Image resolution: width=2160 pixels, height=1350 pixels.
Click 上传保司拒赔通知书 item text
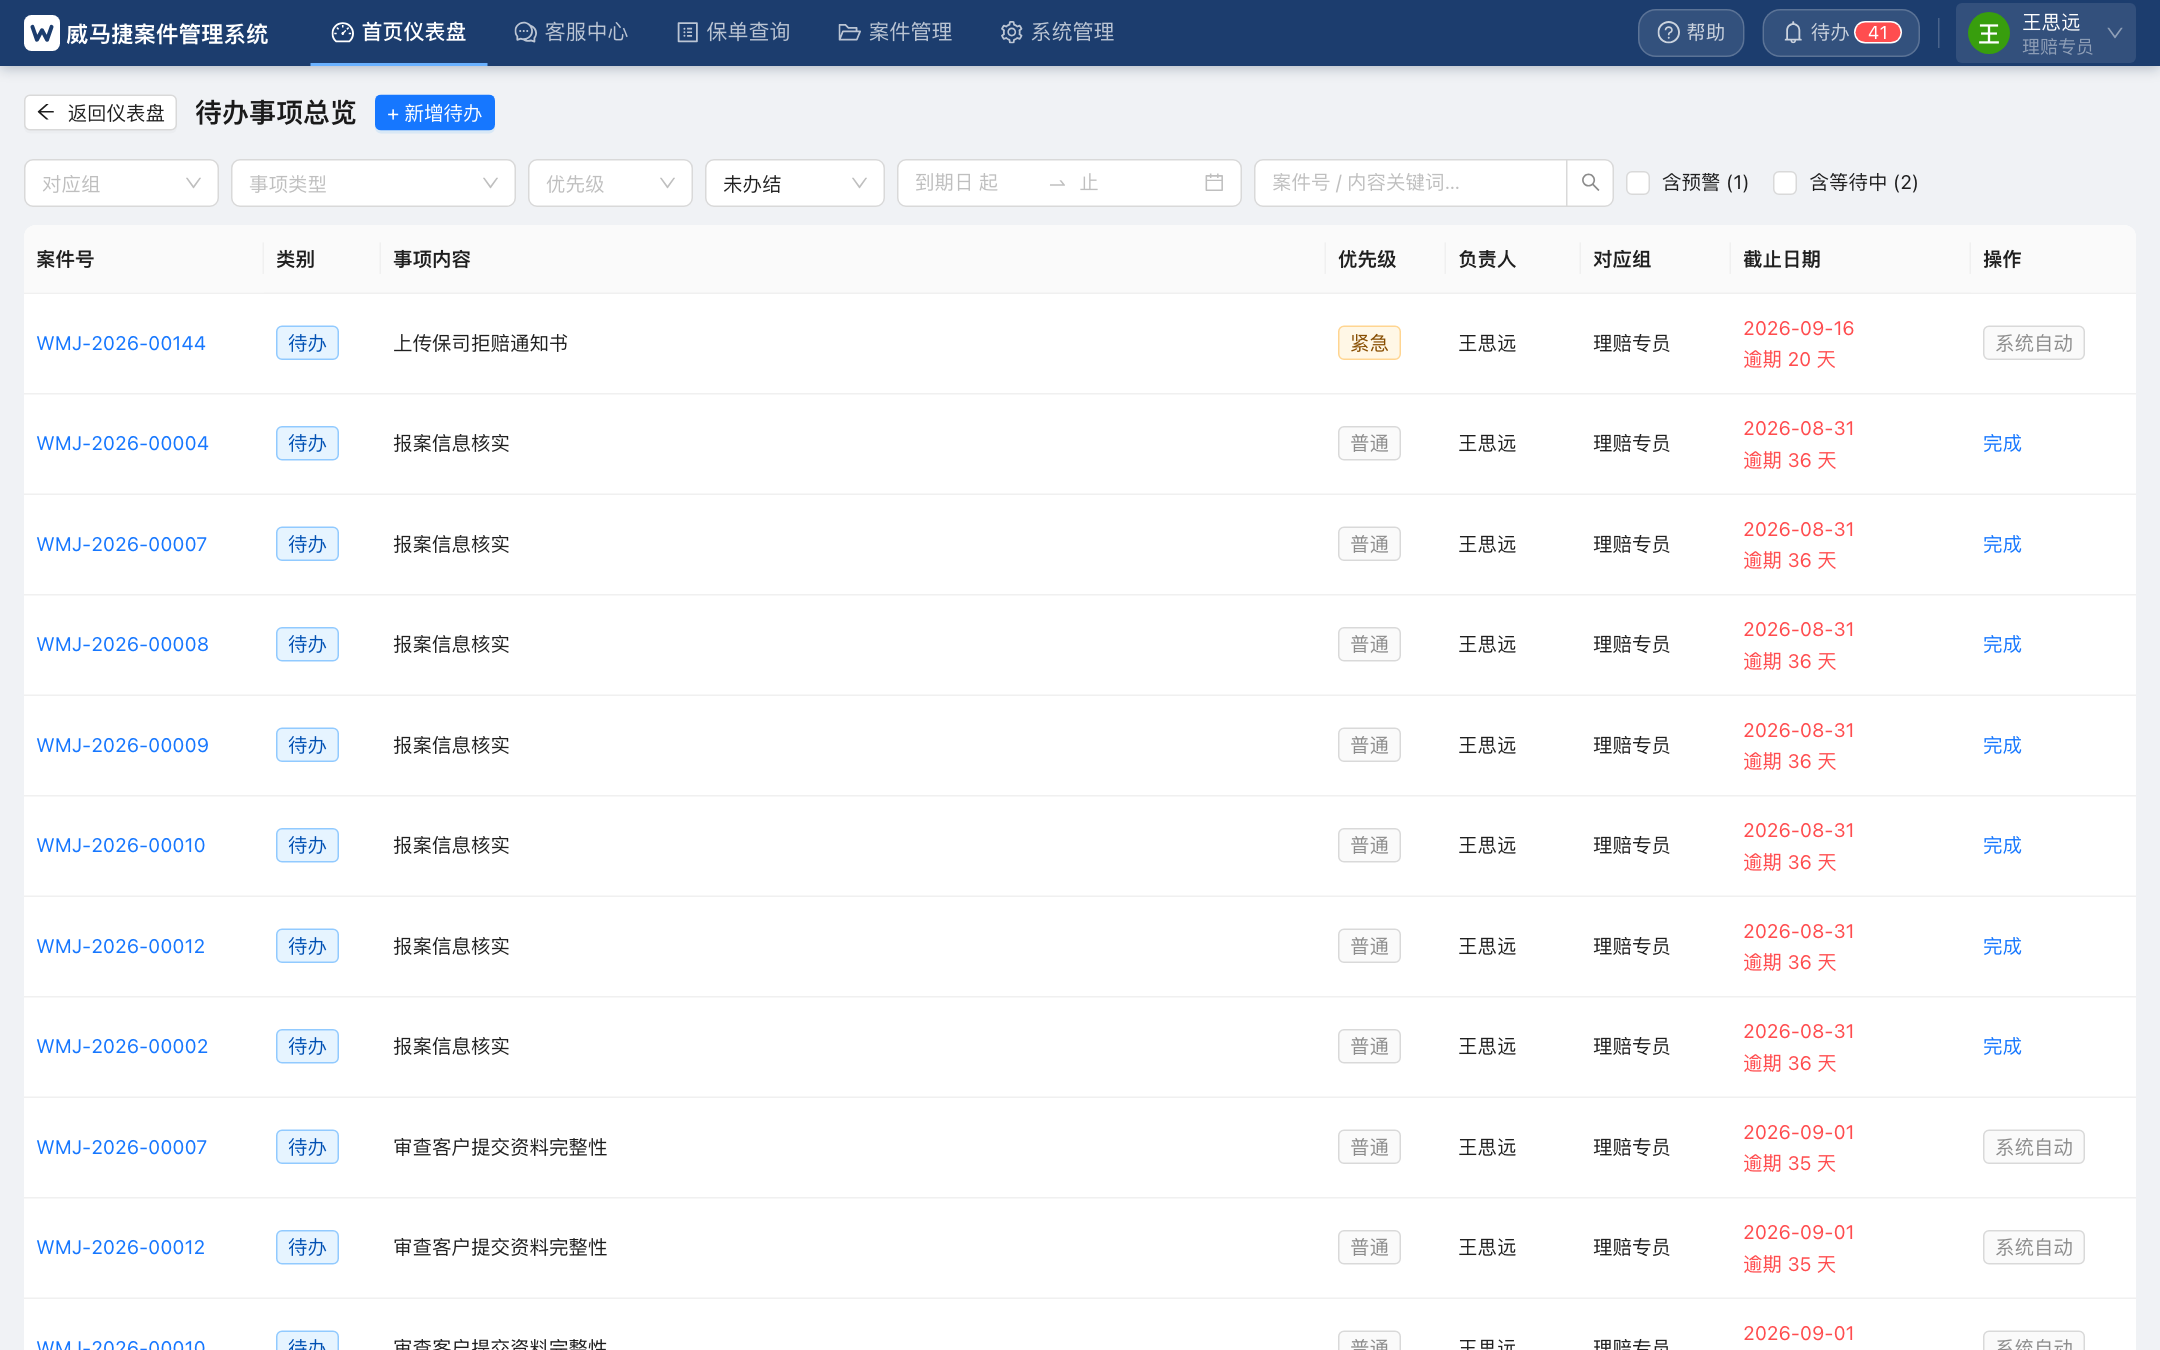(x=480, y=343)
